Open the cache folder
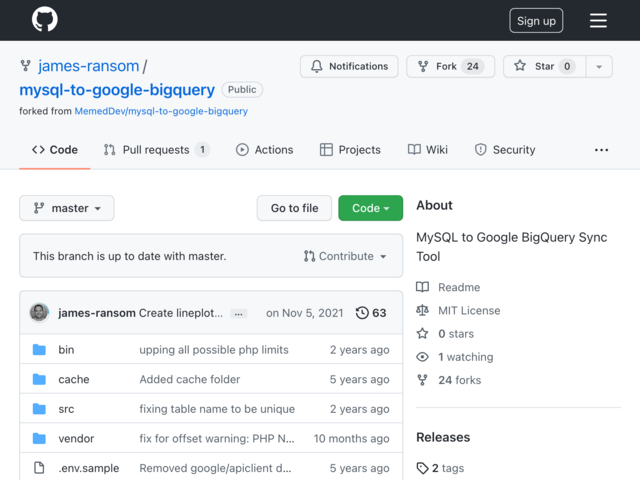This screenshot has height=480, width=640. [74, 379]
